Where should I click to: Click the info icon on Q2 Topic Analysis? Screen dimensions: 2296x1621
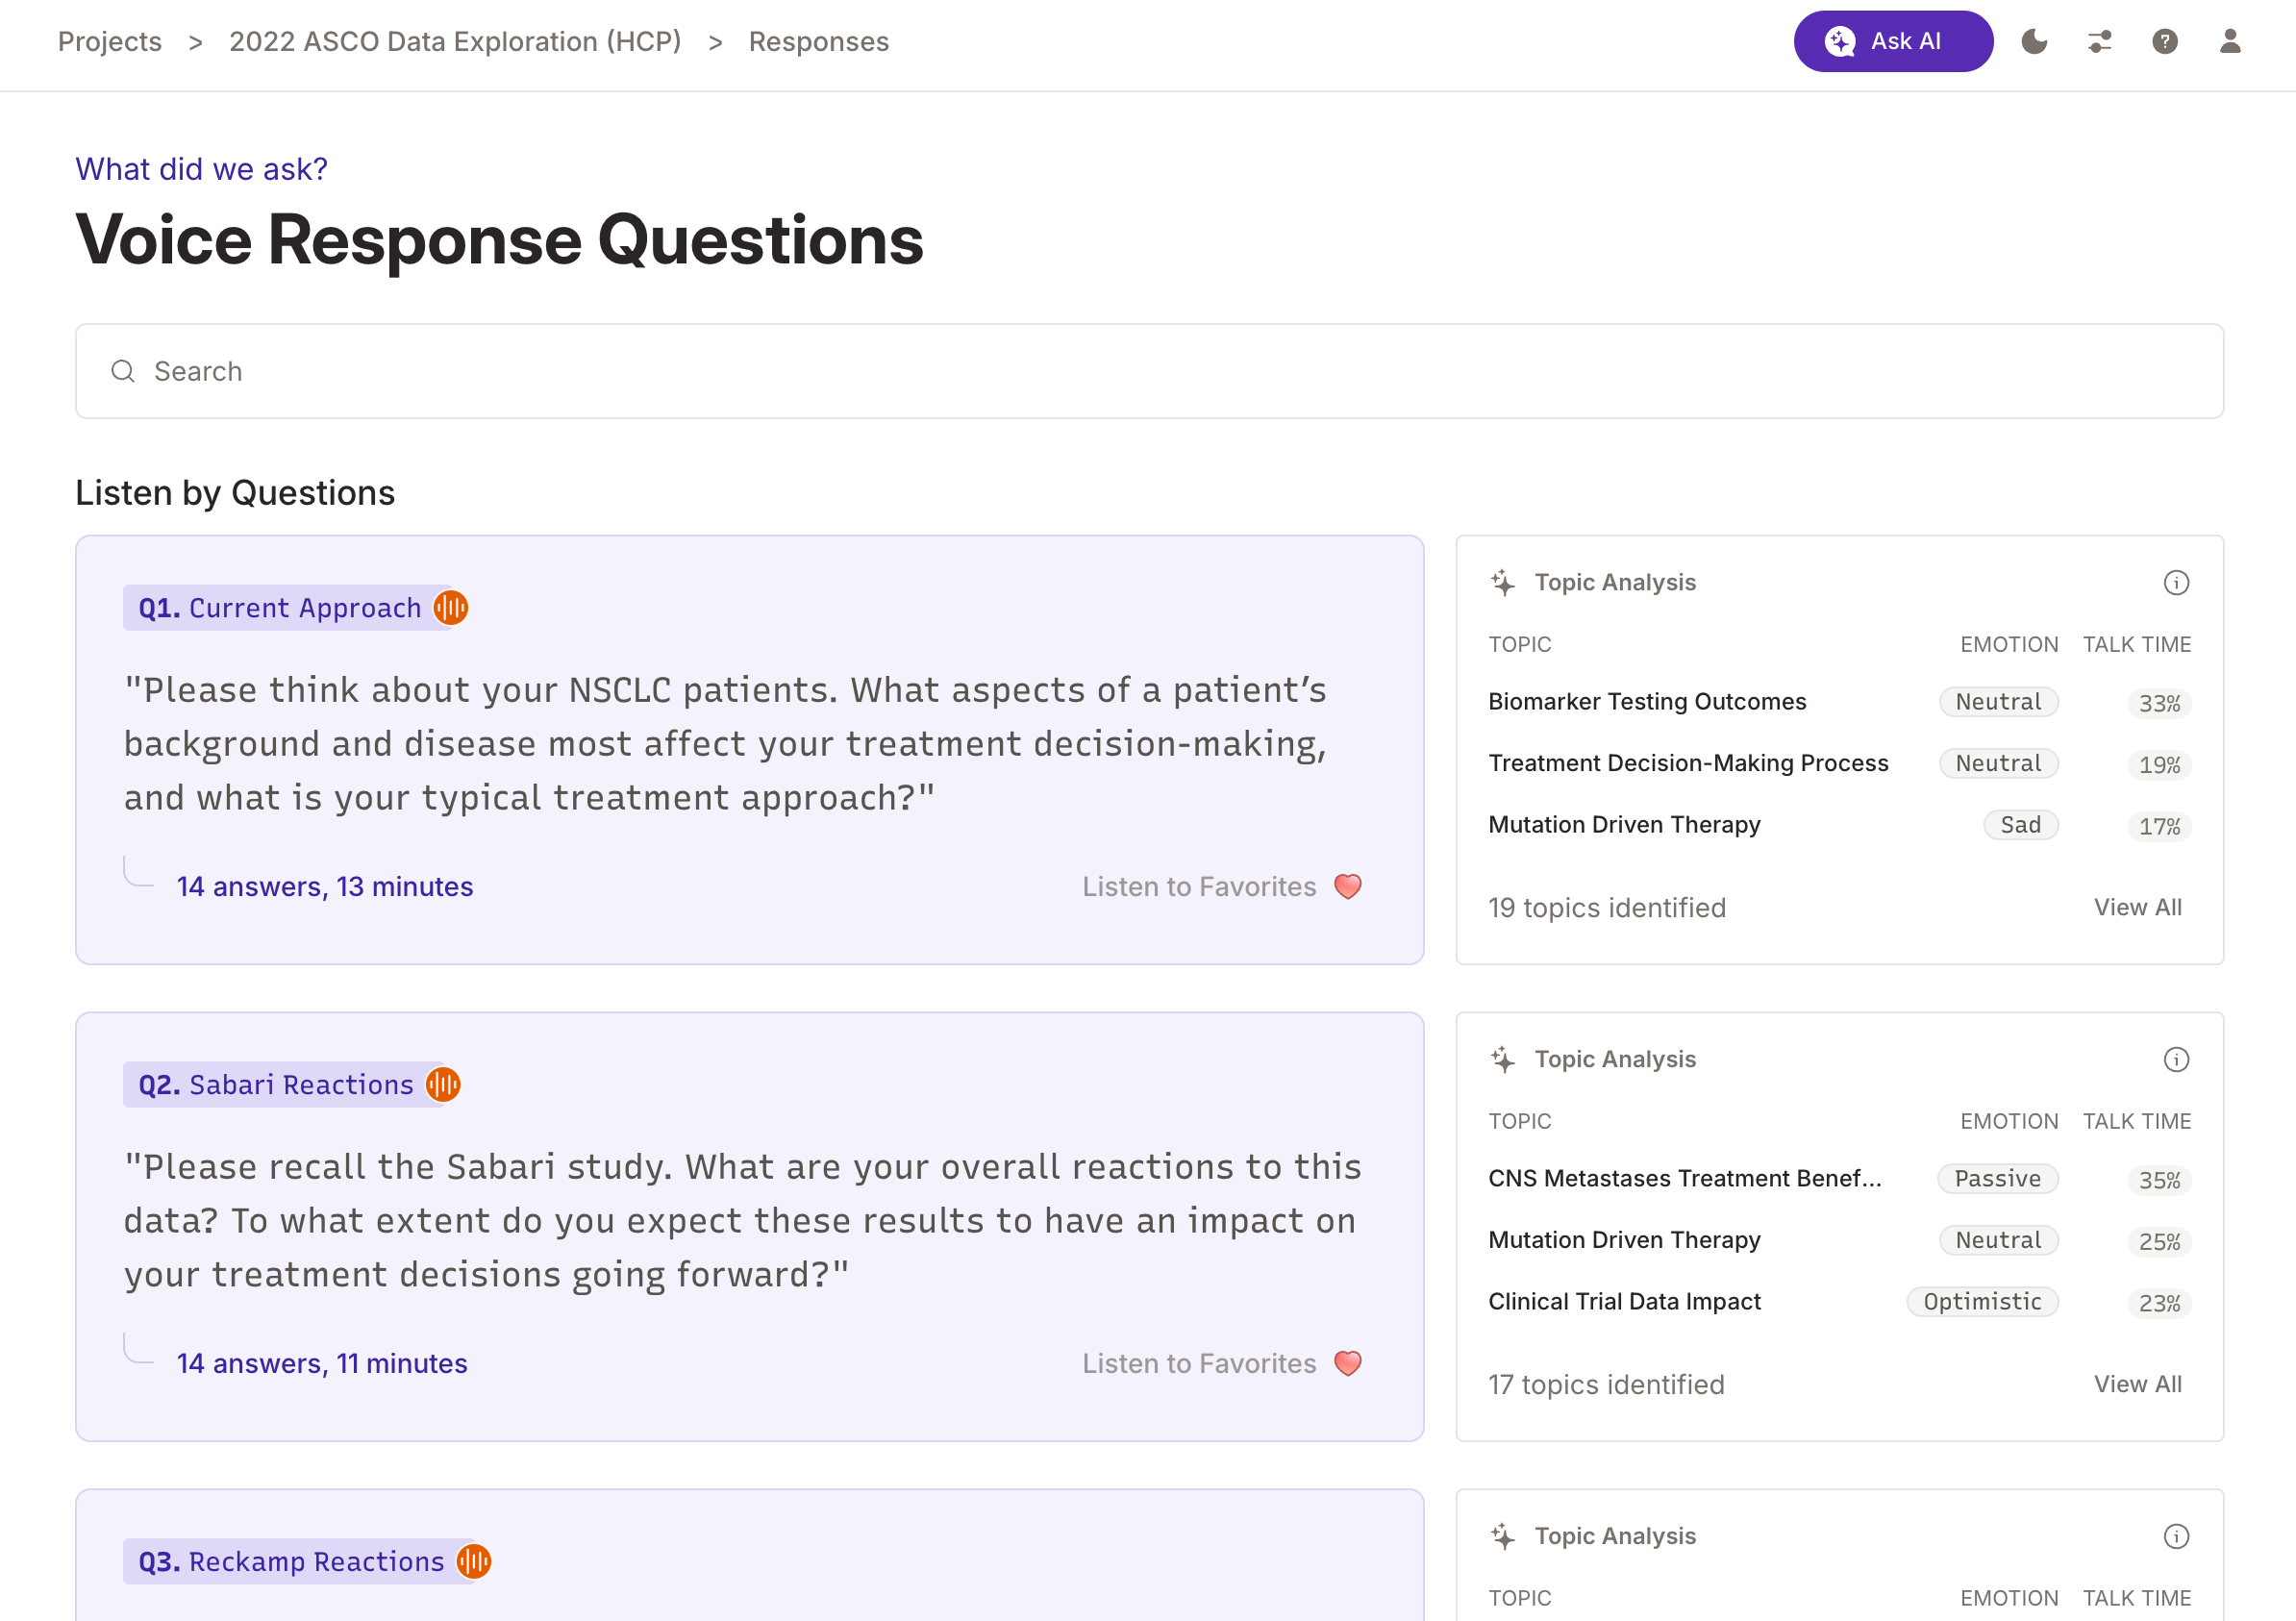(x=2176, y=1059)
